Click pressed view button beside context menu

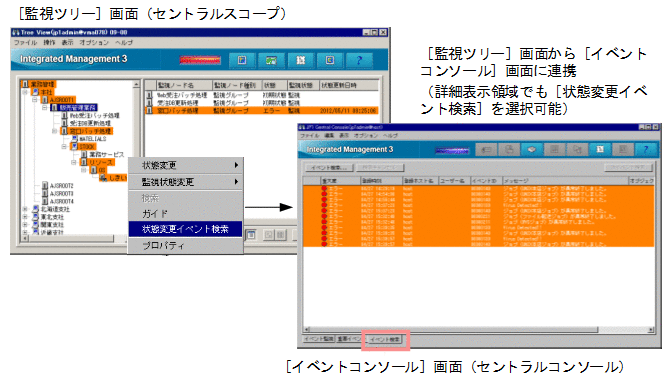pyautogui.click(x=251, y=235)
